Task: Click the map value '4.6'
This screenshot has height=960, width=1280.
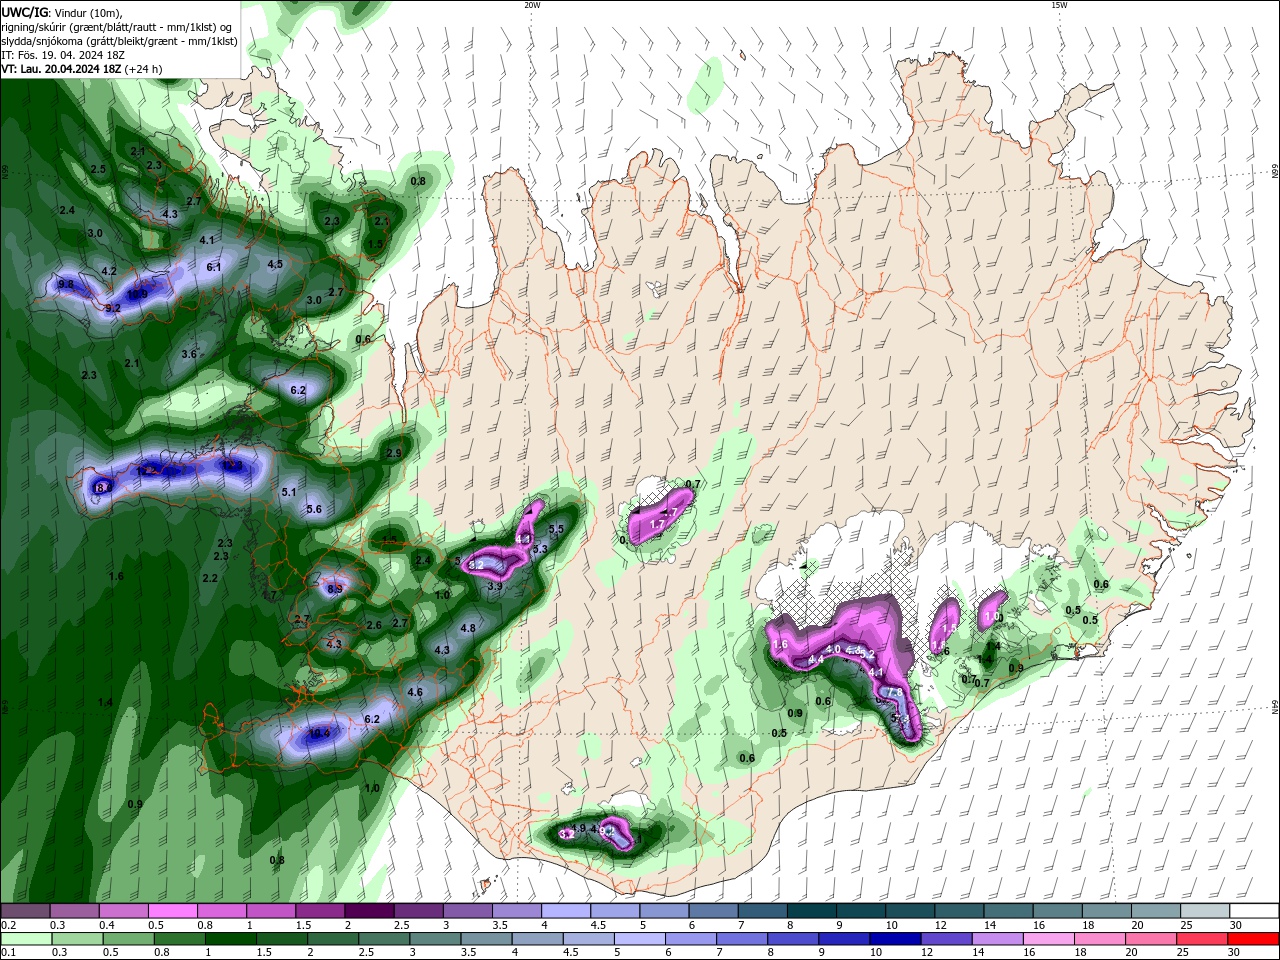Action: (x=415, y=693)
